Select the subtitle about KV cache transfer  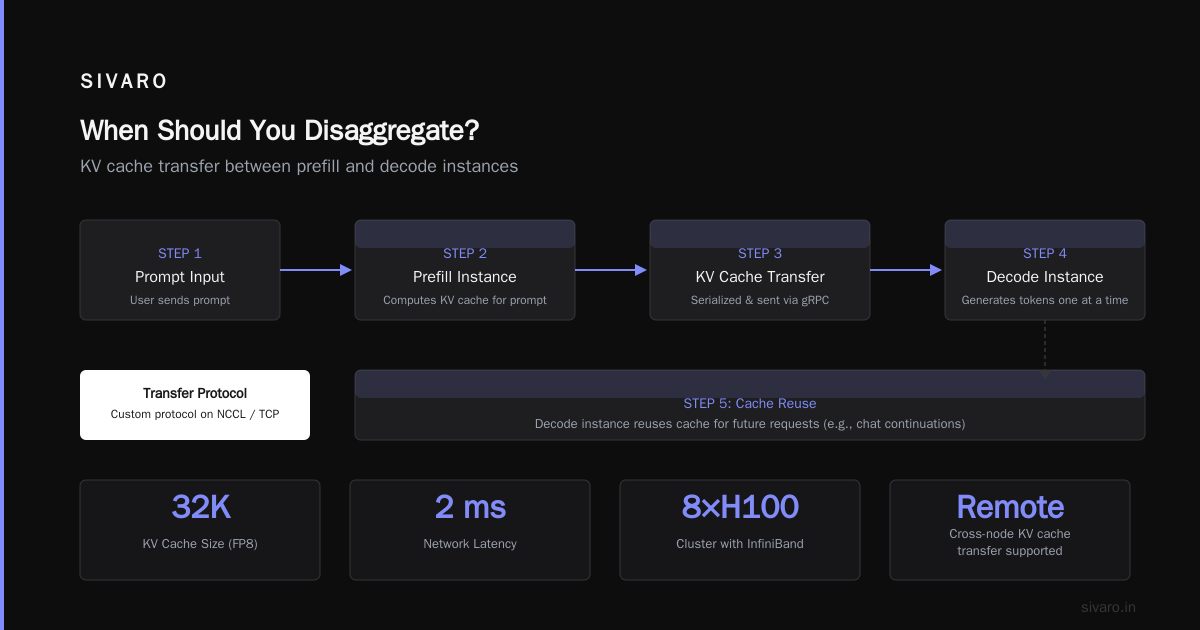[299, 166]
